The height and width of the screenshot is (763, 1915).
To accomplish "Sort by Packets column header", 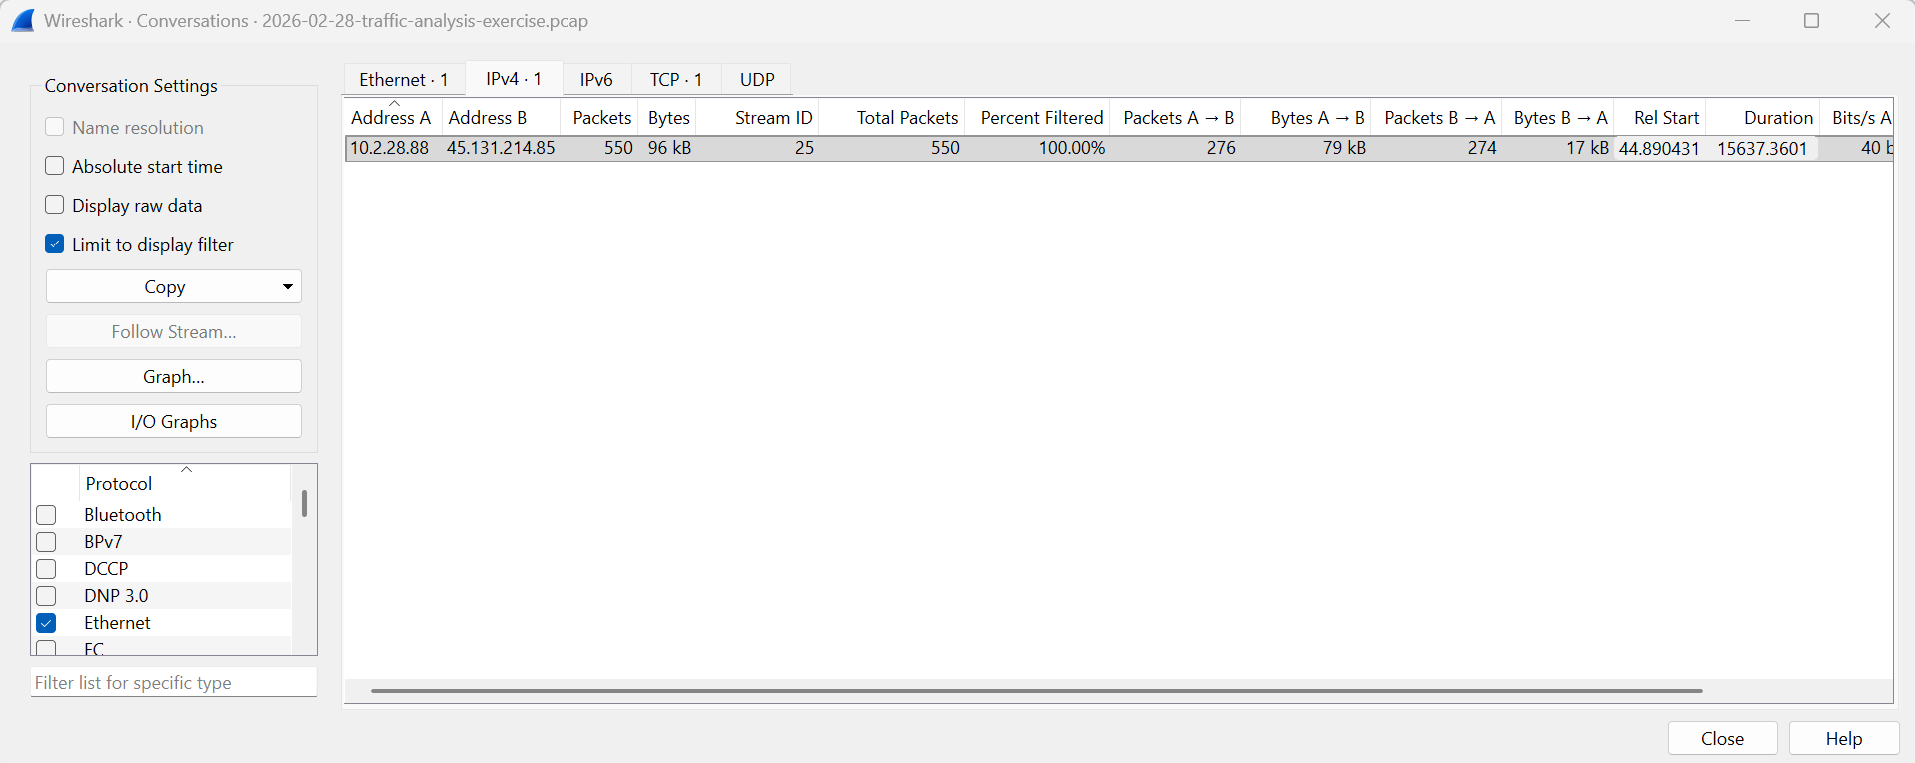I will 600,117.
